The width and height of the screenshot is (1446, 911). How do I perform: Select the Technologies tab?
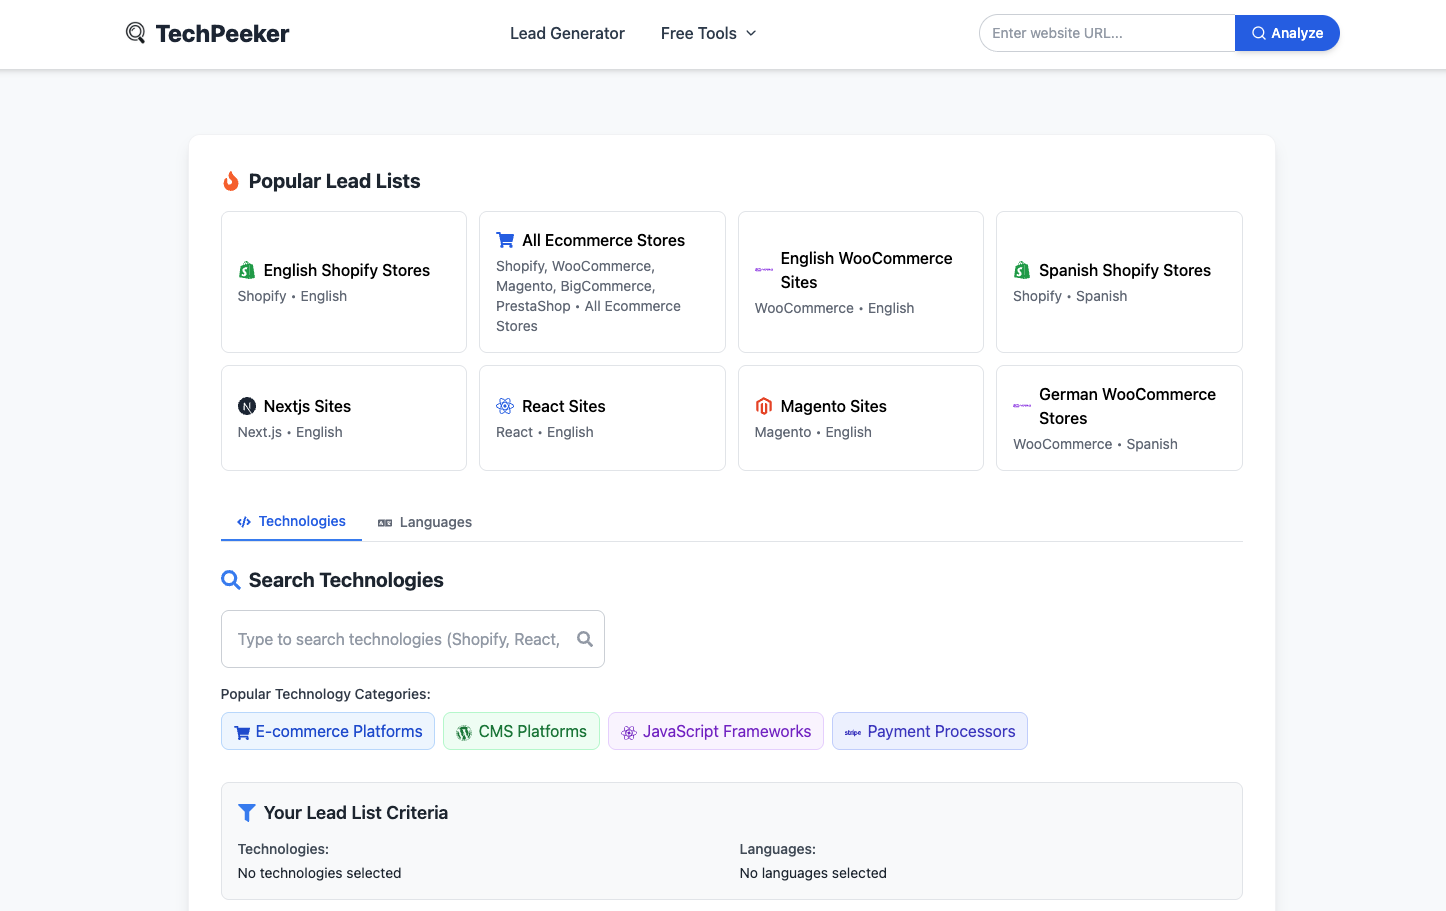click(291, 521)
